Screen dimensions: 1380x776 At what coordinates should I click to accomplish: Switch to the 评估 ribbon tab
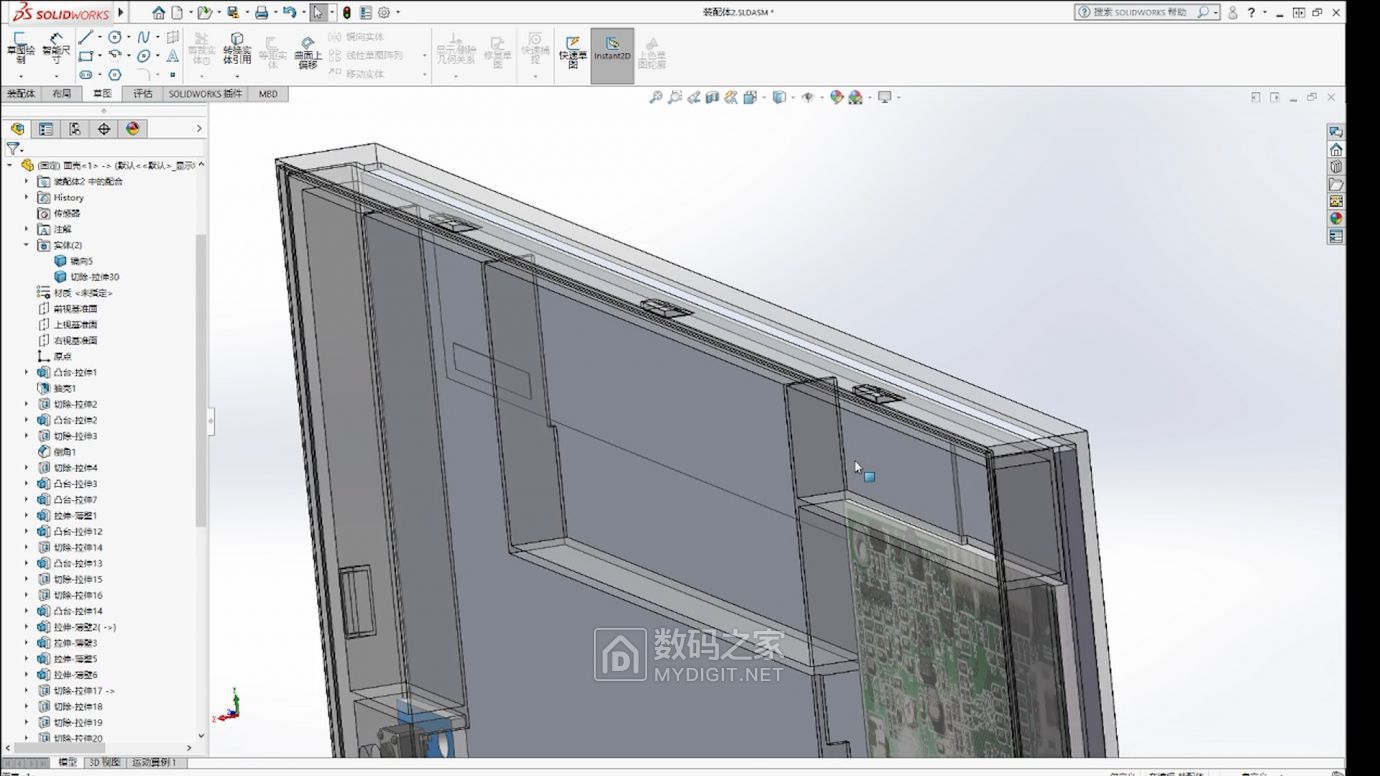click(x=143, y=94)
